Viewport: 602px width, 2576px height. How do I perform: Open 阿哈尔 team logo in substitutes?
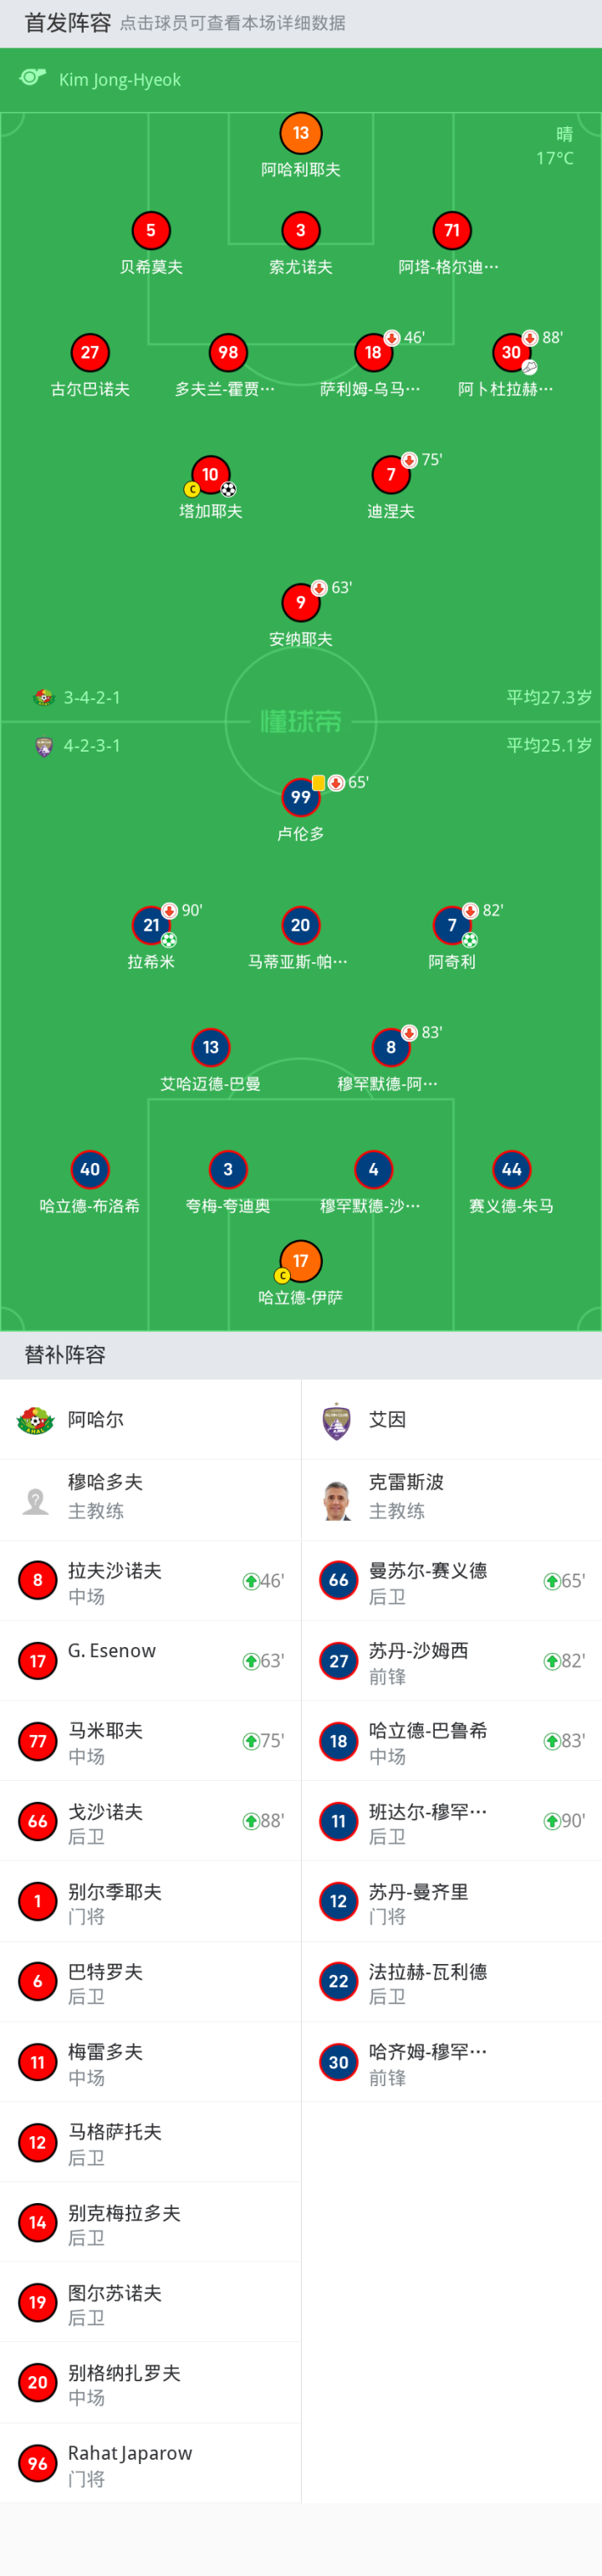[36, 1420]
